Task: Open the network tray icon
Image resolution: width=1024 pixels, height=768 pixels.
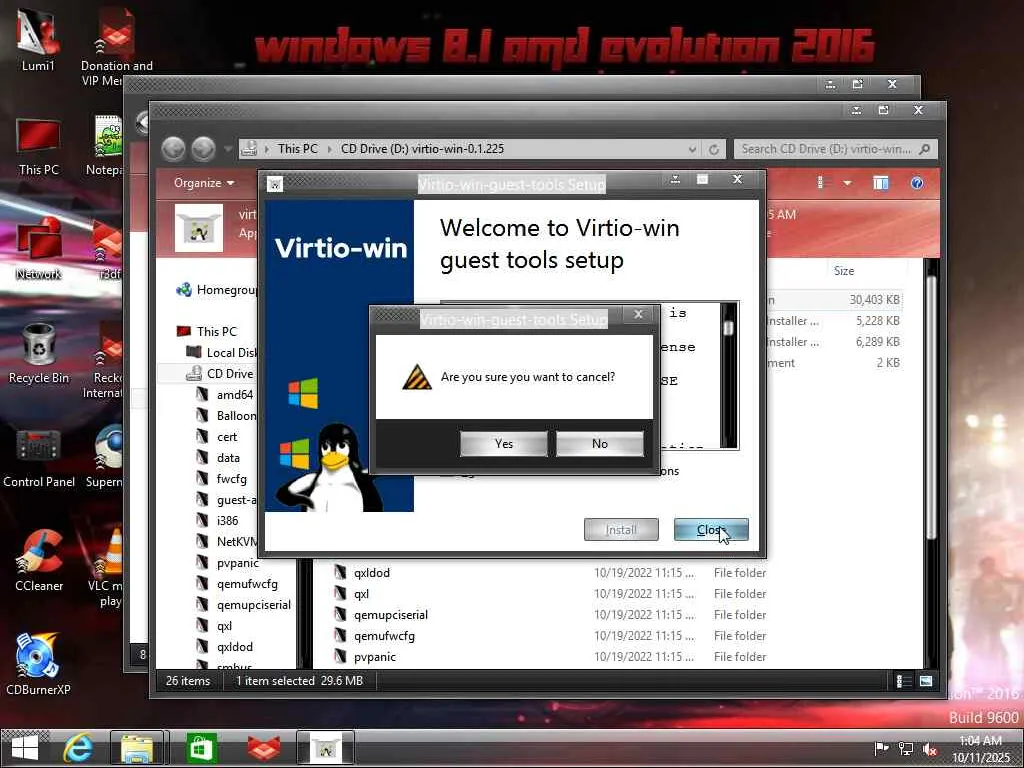Action: [906, 749]
